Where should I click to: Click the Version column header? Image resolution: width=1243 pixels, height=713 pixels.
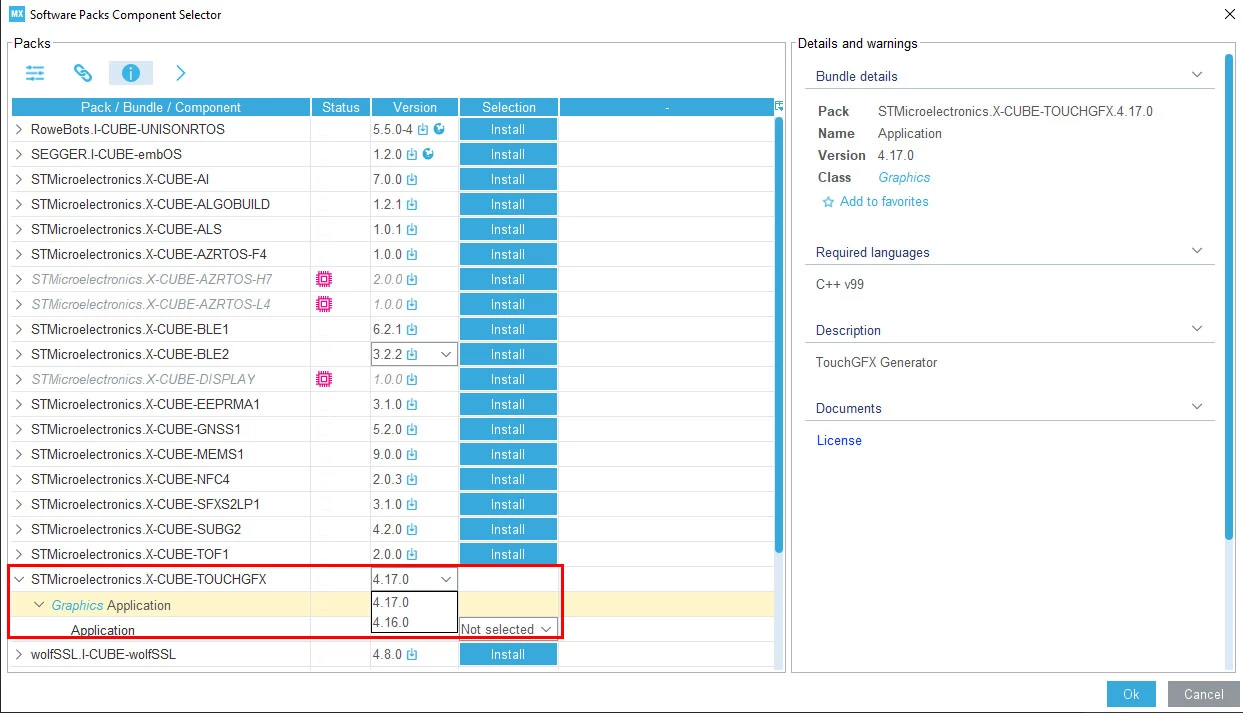click(415, 107)
